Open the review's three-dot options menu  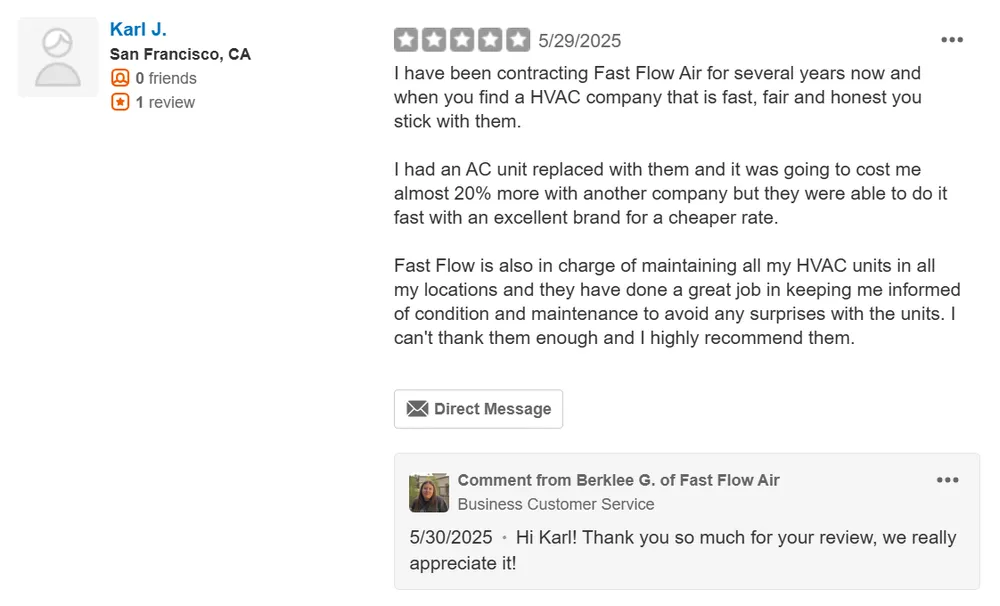click(x=952, y=40)
